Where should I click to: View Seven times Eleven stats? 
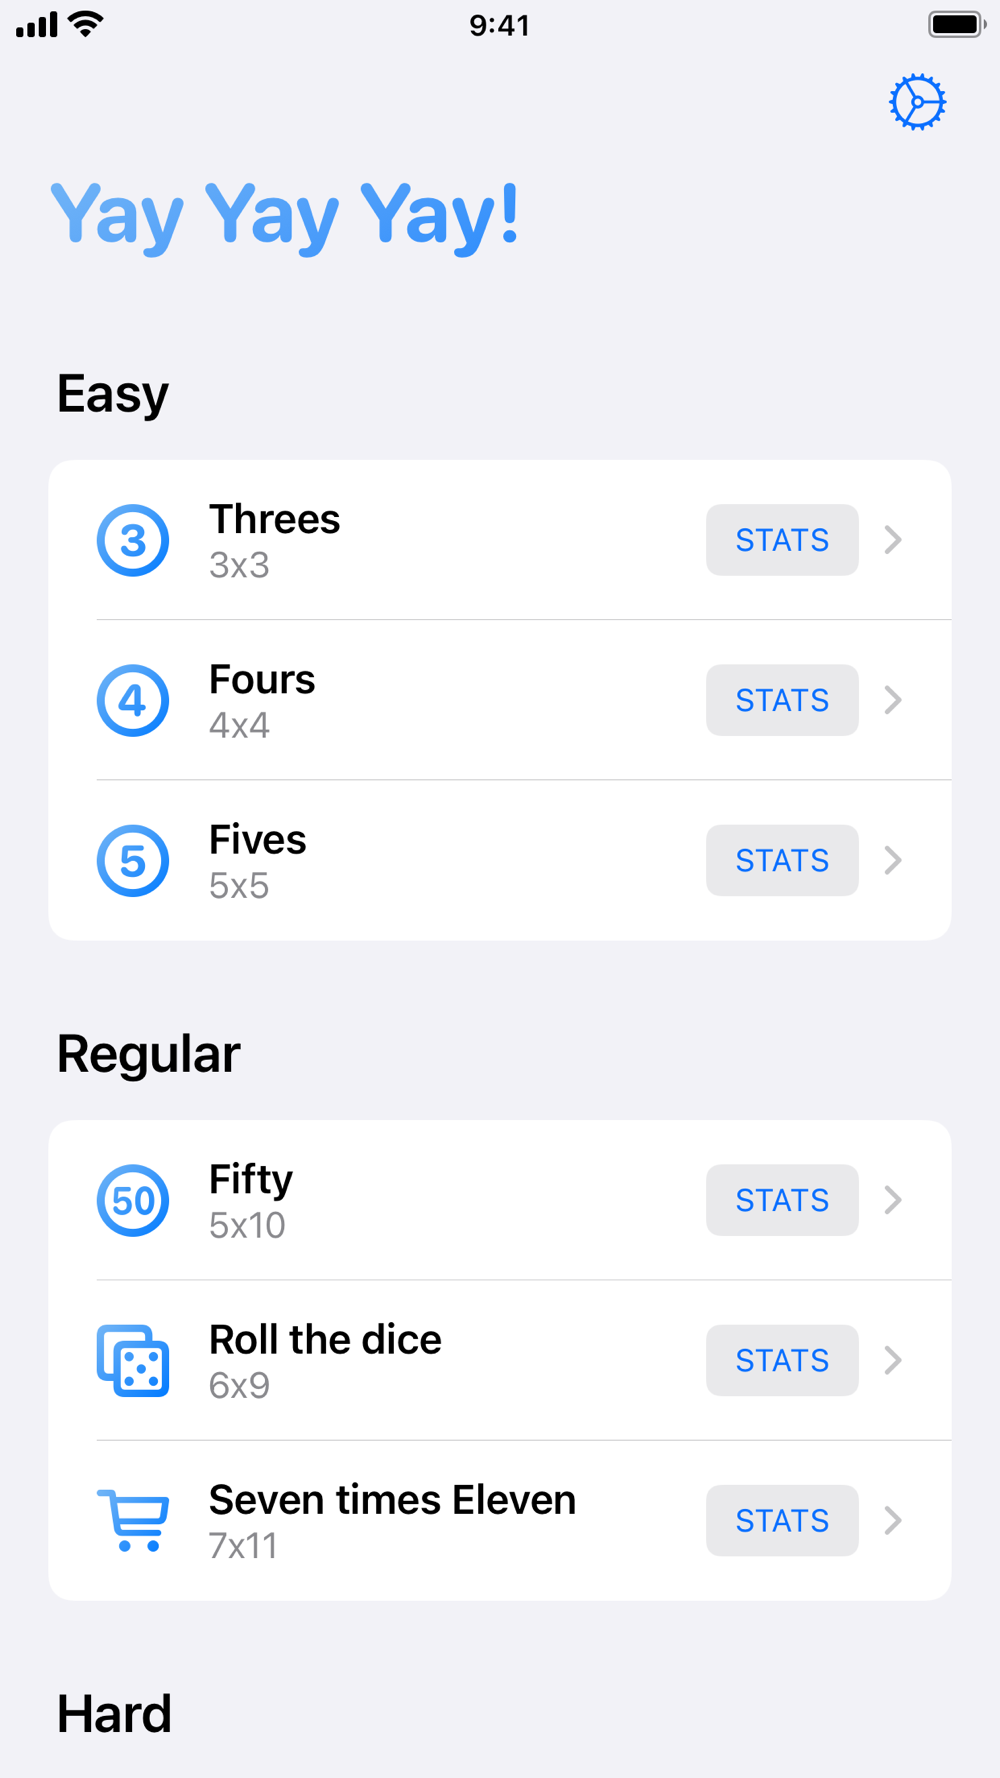tap(782, 1520)
